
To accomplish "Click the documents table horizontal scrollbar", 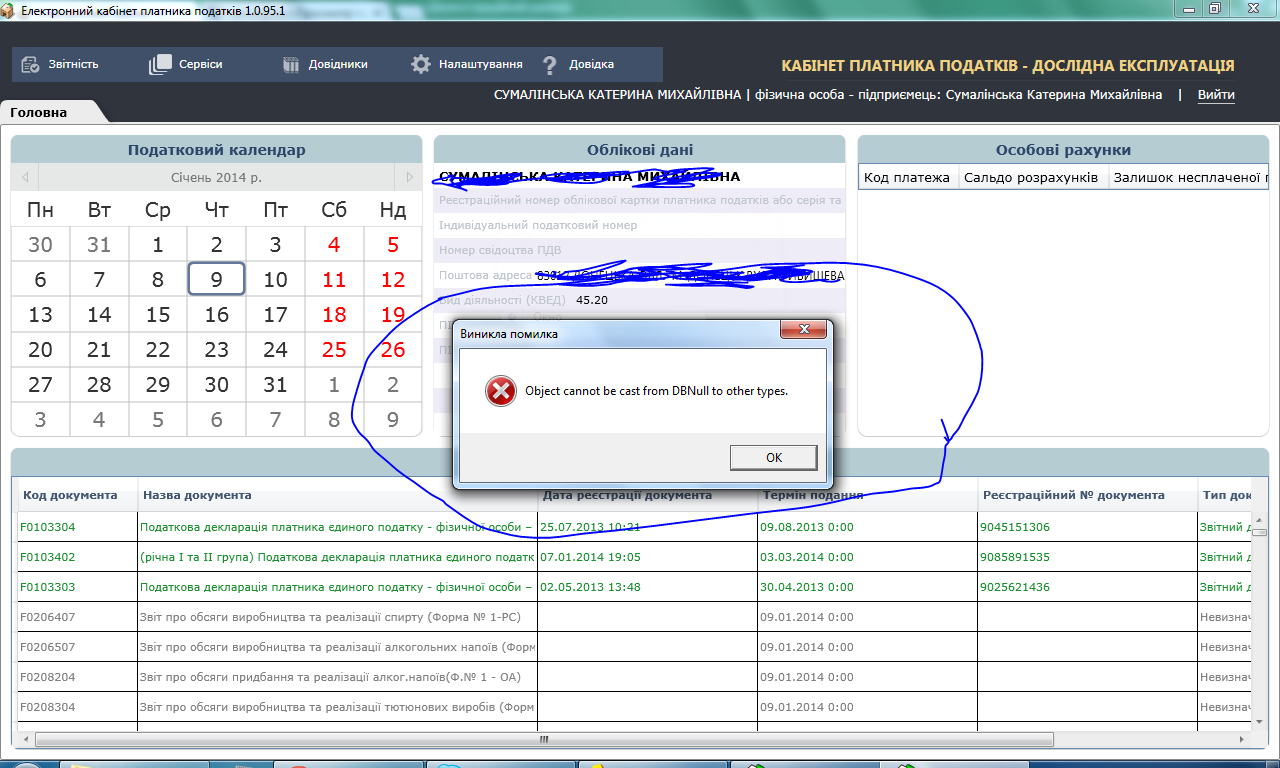I will [x=543, y=740].
